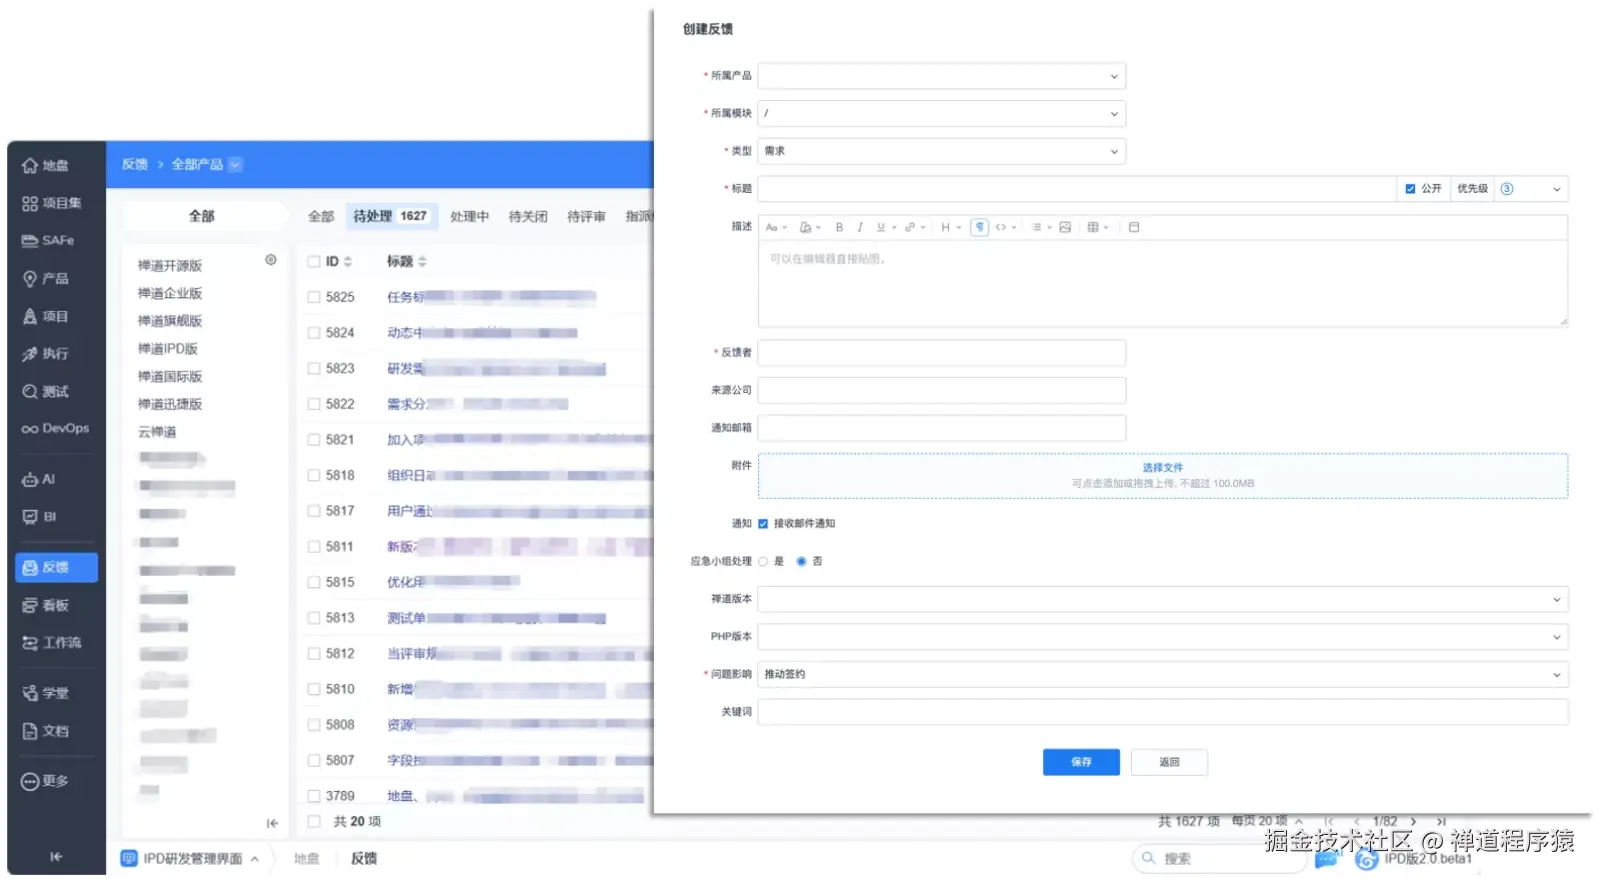Open DevOps in the sidebar
This screenshot has height=879, width=1599.
click(x=56, y=429)
